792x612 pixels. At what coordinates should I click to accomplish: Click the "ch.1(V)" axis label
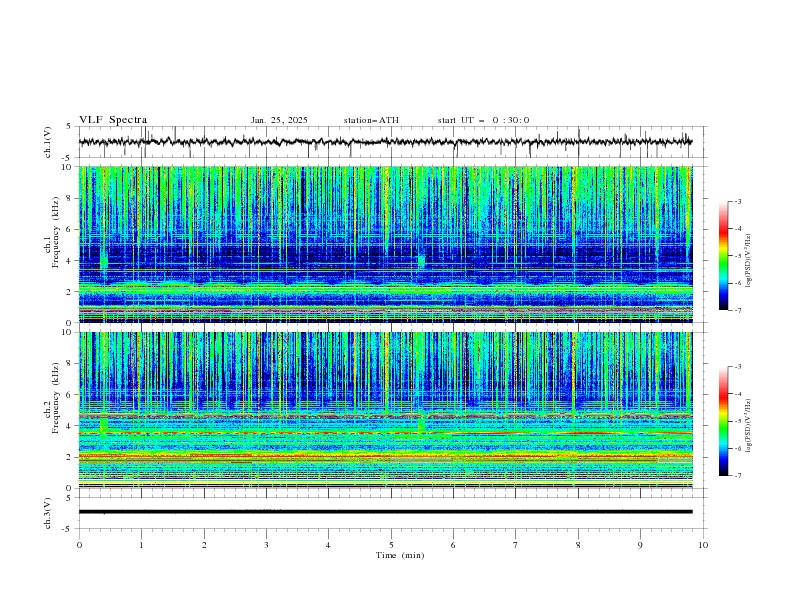click(x=48, y=142)
